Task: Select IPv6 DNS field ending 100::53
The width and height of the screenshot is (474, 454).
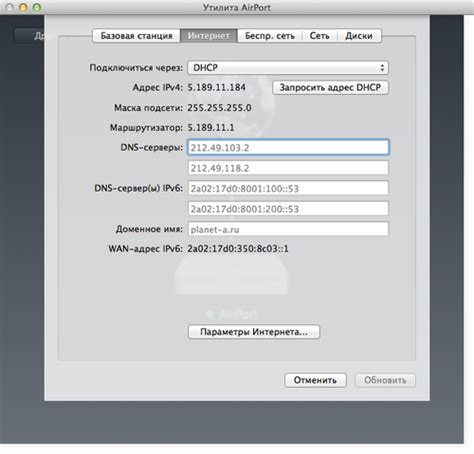Action: tap(288, 188)
